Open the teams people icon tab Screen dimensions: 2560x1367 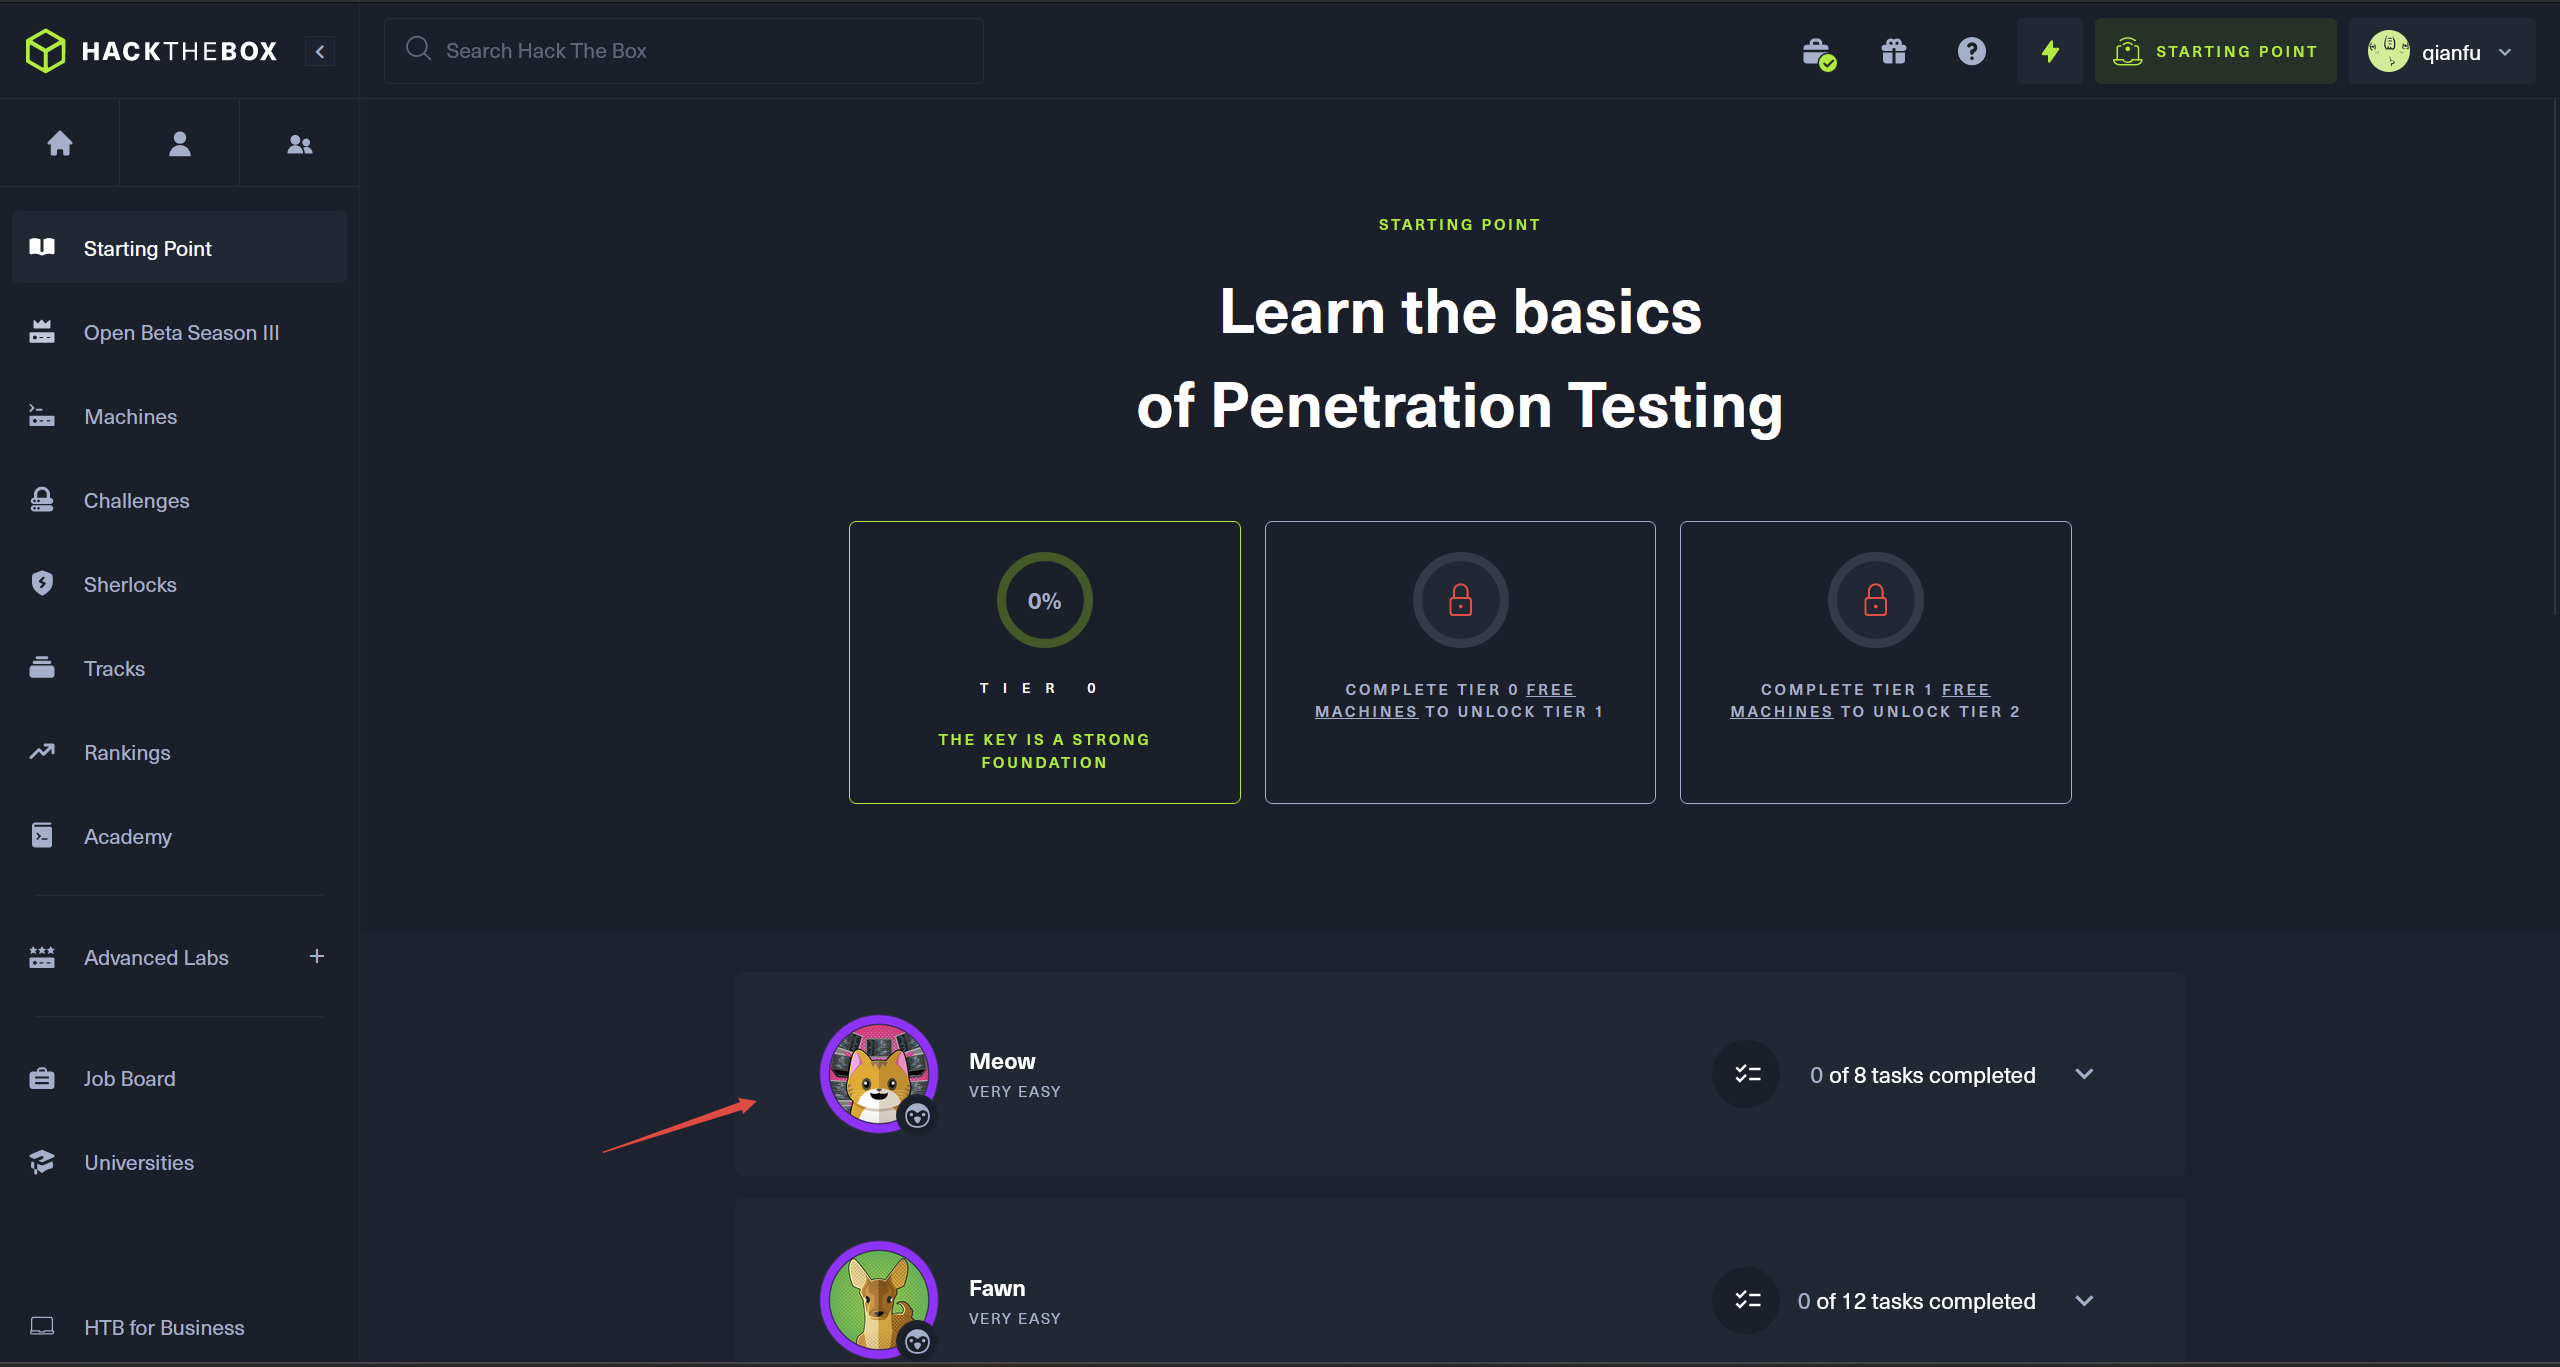[300, 144]
